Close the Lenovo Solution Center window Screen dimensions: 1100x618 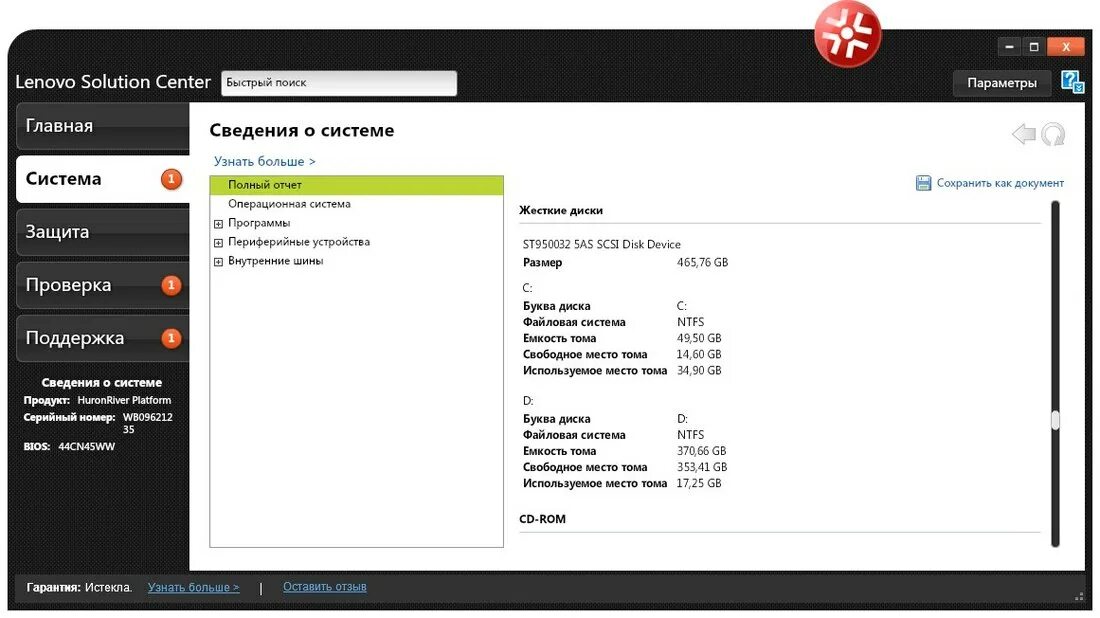pos(1066,47)
